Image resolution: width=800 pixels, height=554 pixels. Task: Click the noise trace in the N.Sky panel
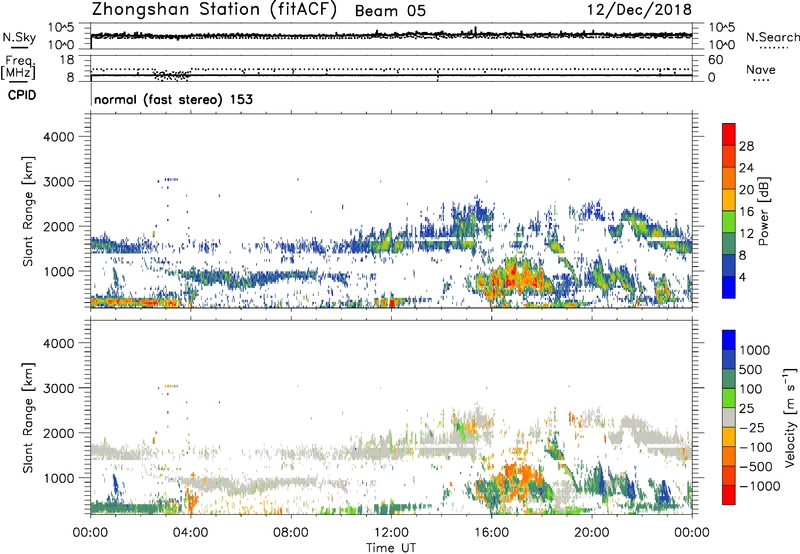pyautogui.click(x=391, y=35)
